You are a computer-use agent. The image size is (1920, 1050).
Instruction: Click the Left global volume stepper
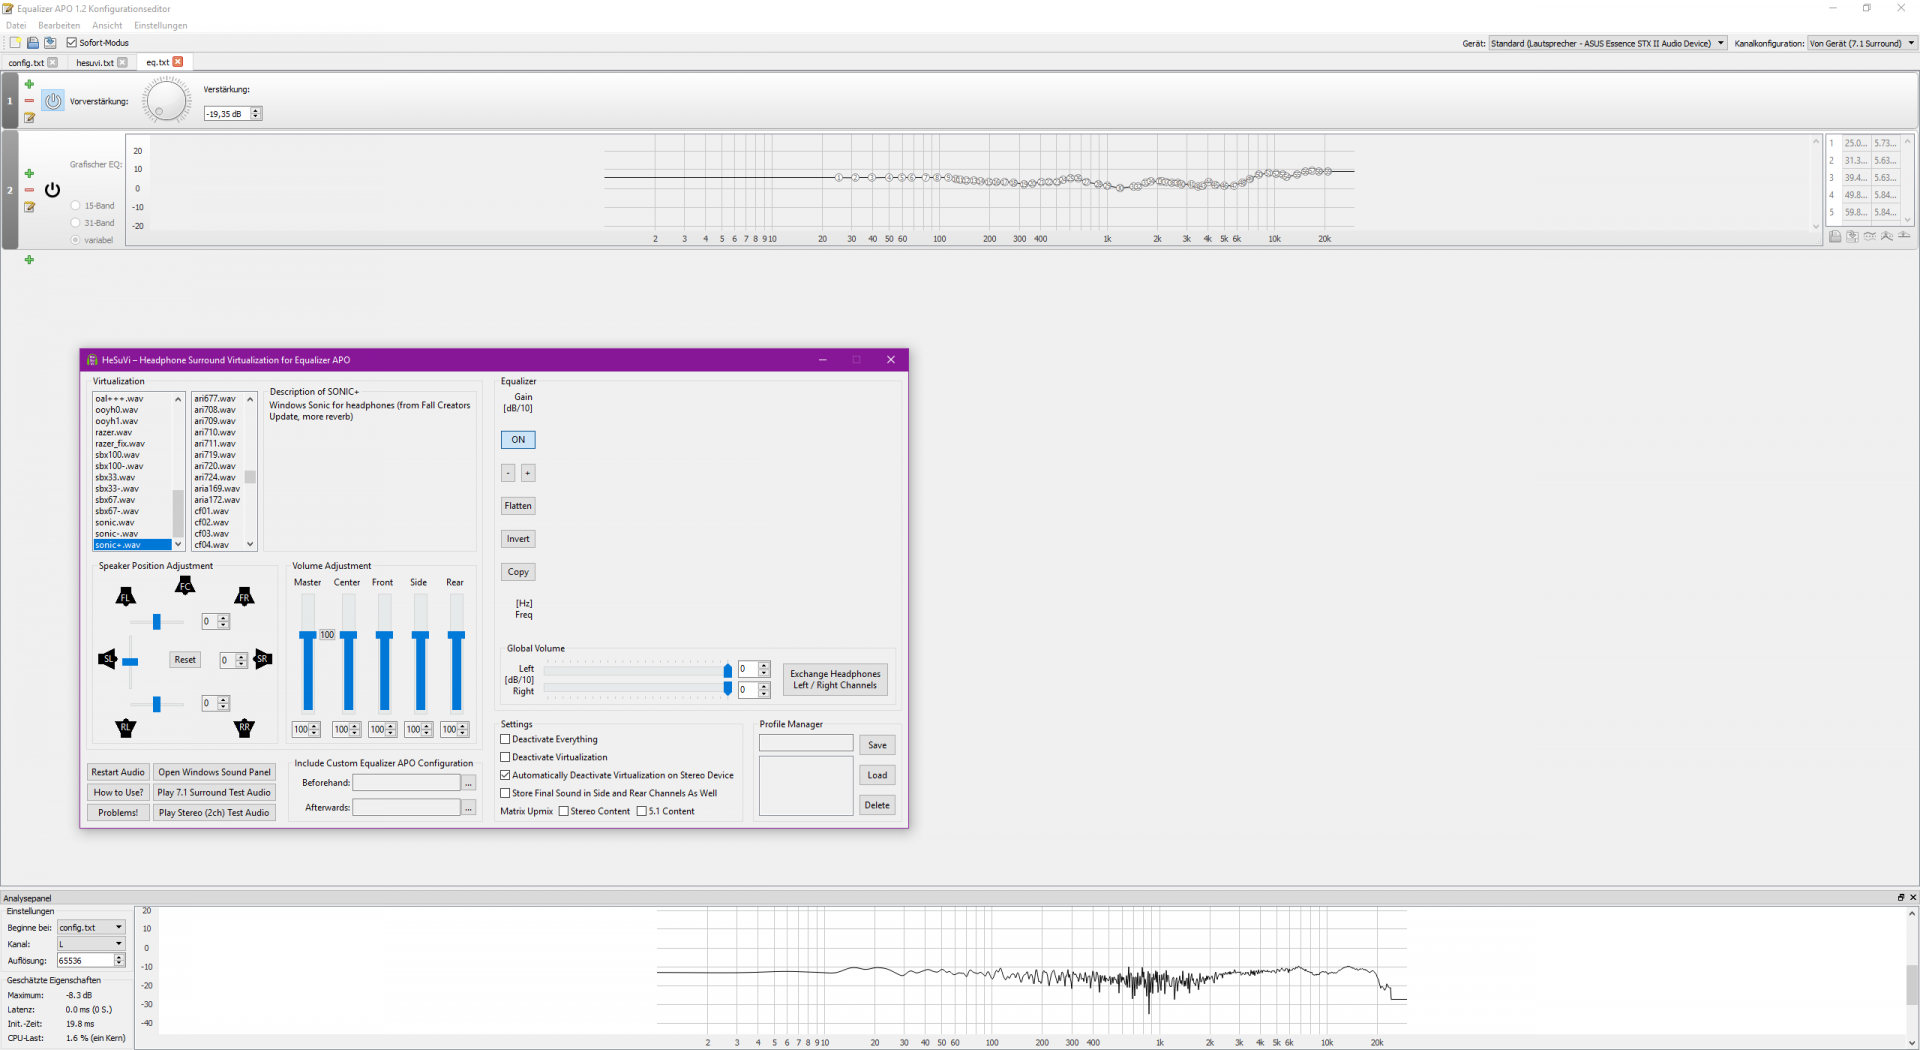(764, 669)
